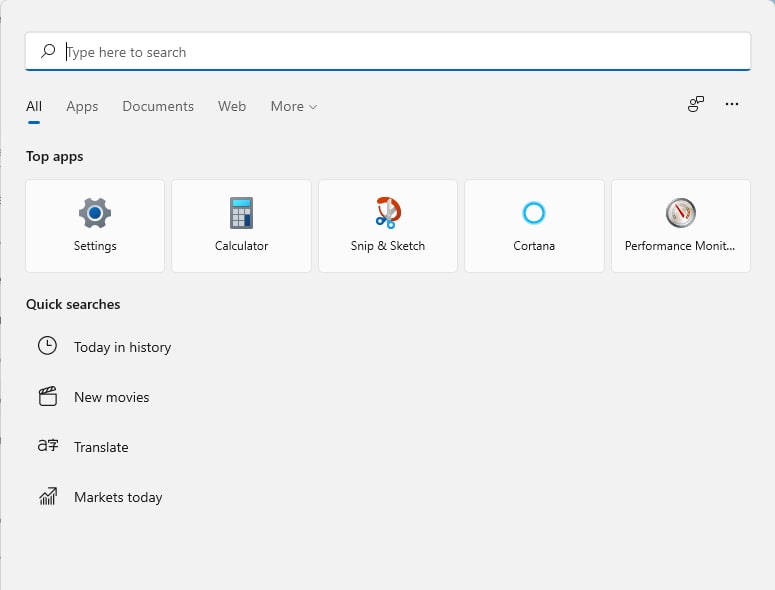775x590 pixels.
Task: Switch to the Web tab
Action: click(x=232, y=106)
